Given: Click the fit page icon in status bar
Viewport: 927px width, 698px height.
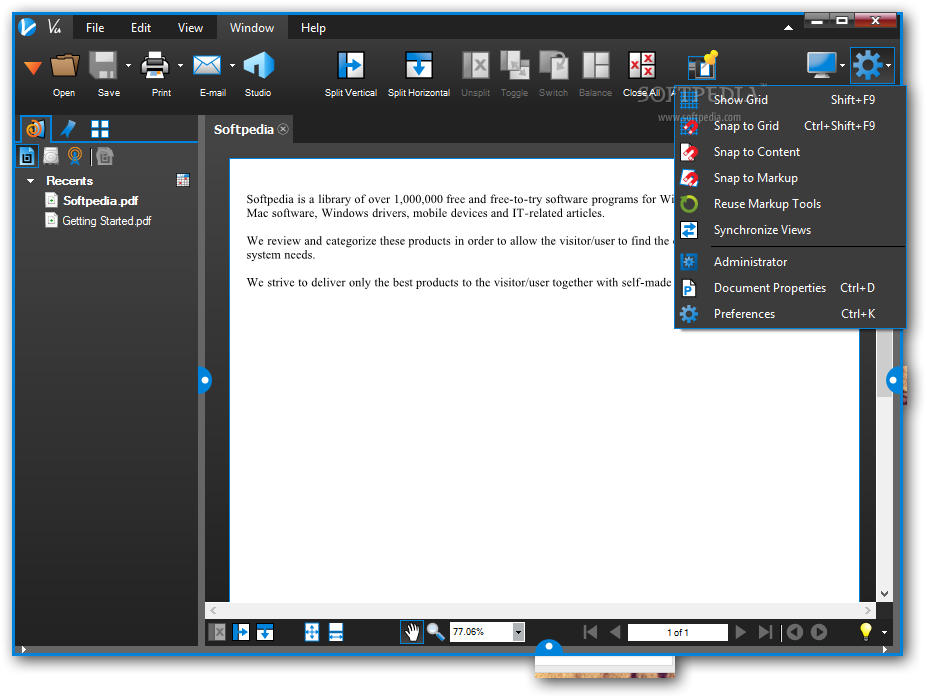Looking at the screenshot, I should (x=312, y=632).
